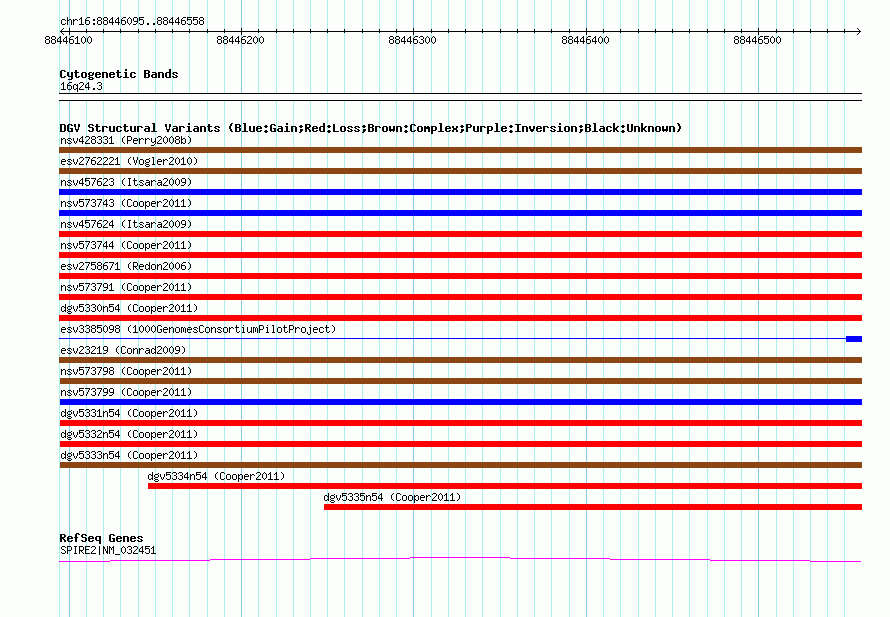Viewport: 890px width, 617px height.
Task: Open variant nsv573798 (Cooper2011) label
Action: click(x=126, y=371)
